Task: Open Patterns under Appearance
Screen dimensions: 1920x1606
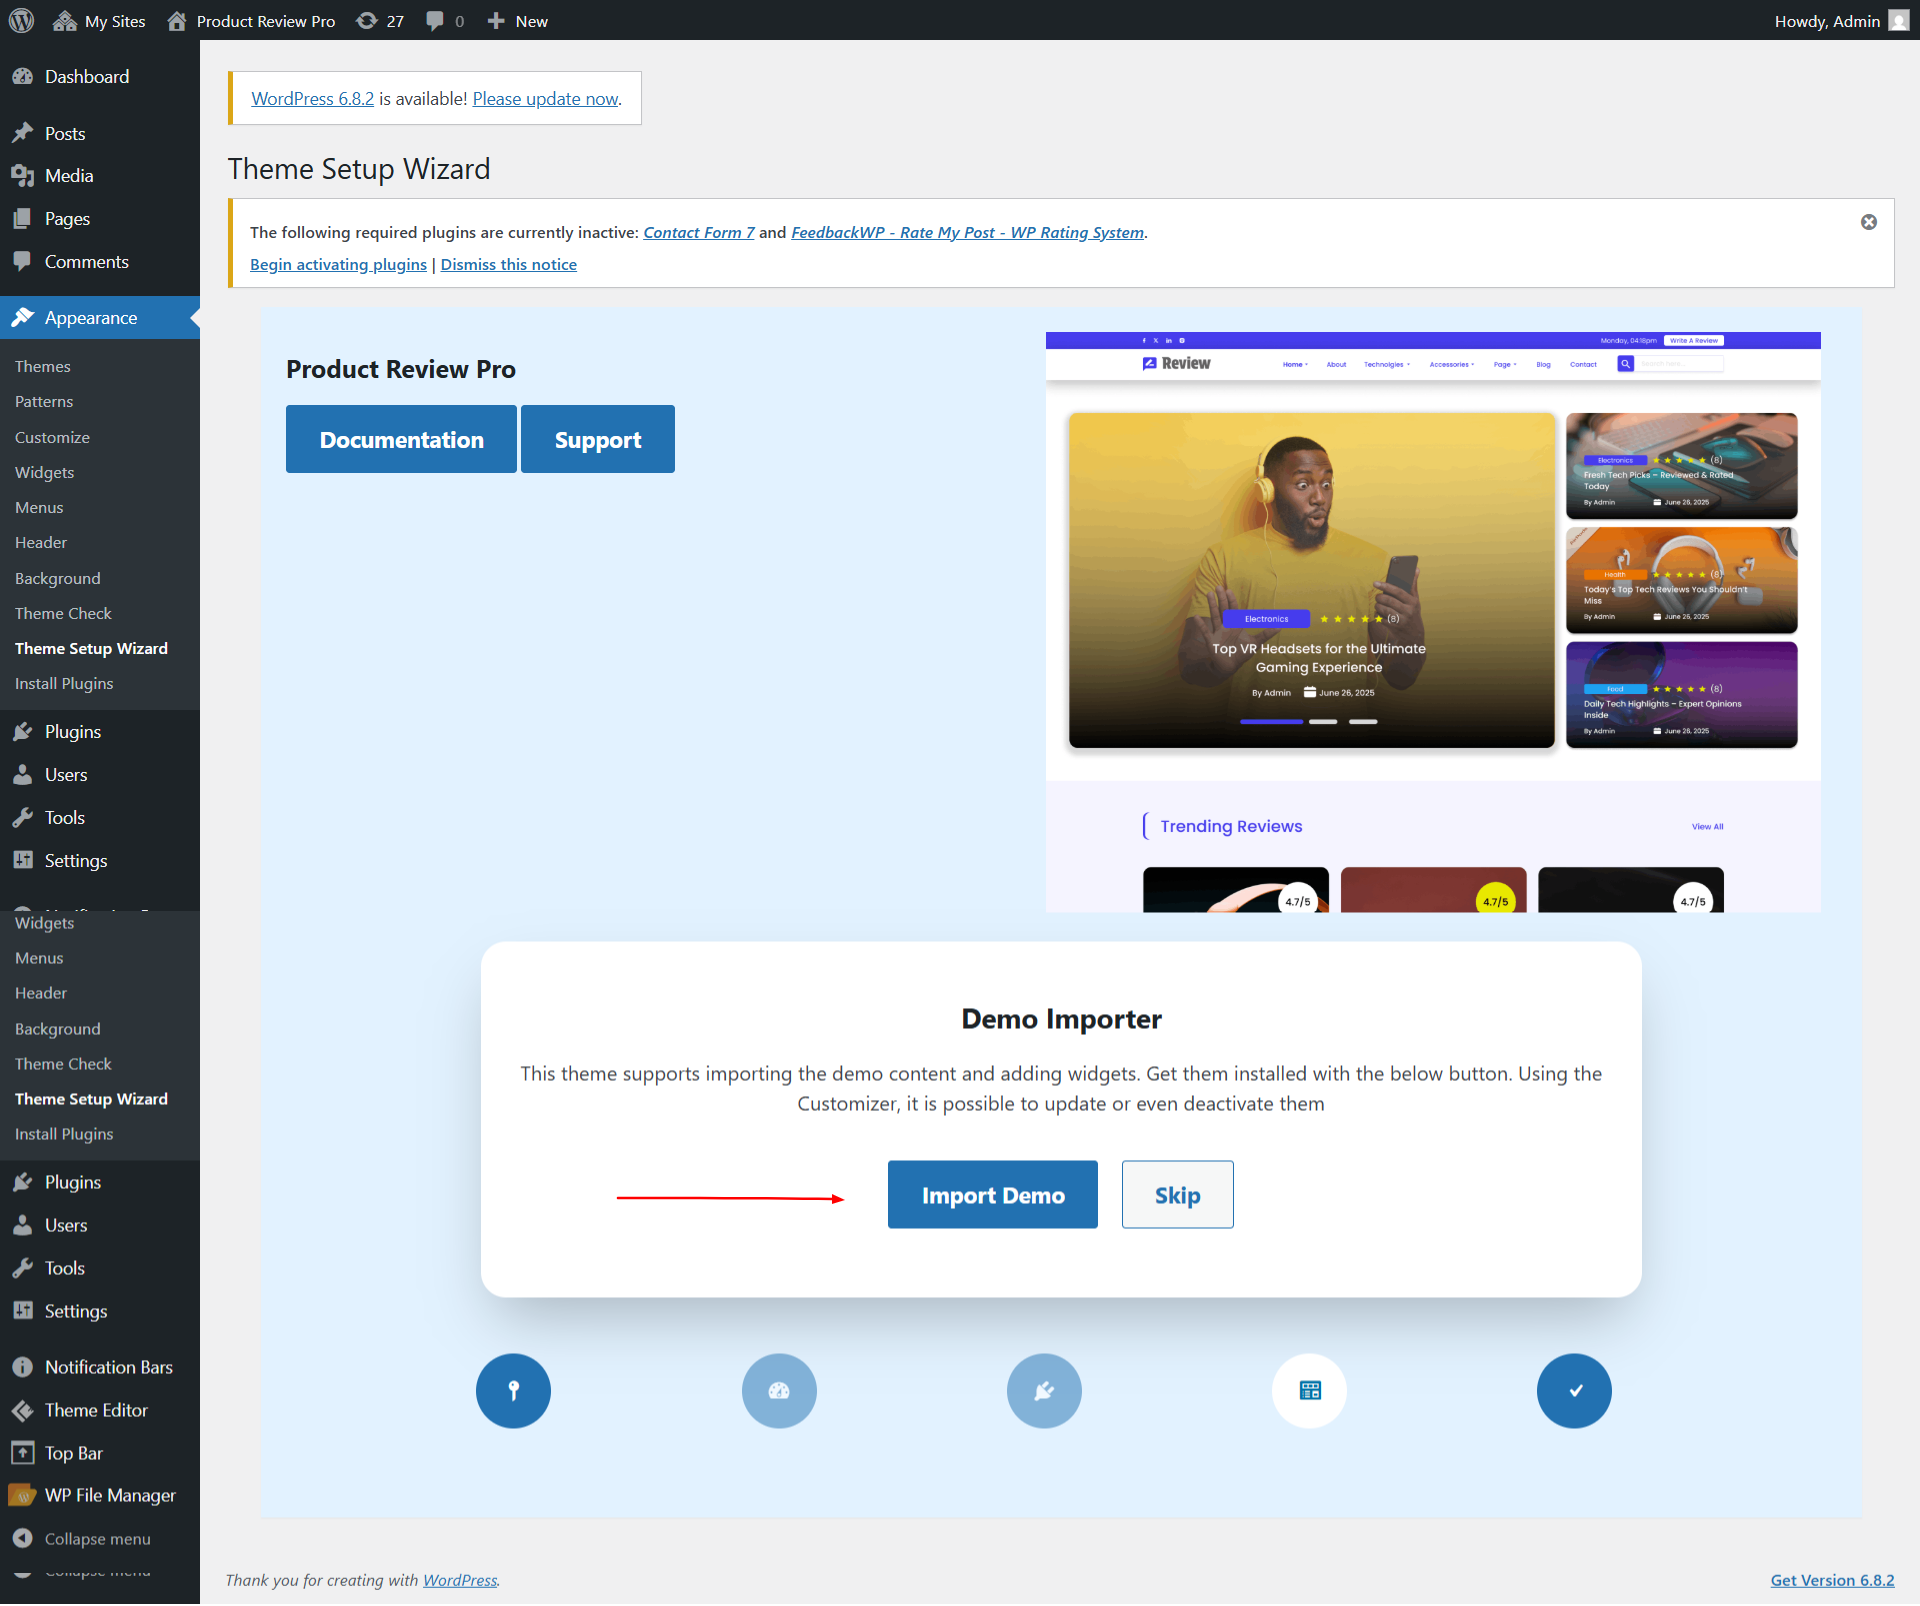Action: [x=44, y=401]
